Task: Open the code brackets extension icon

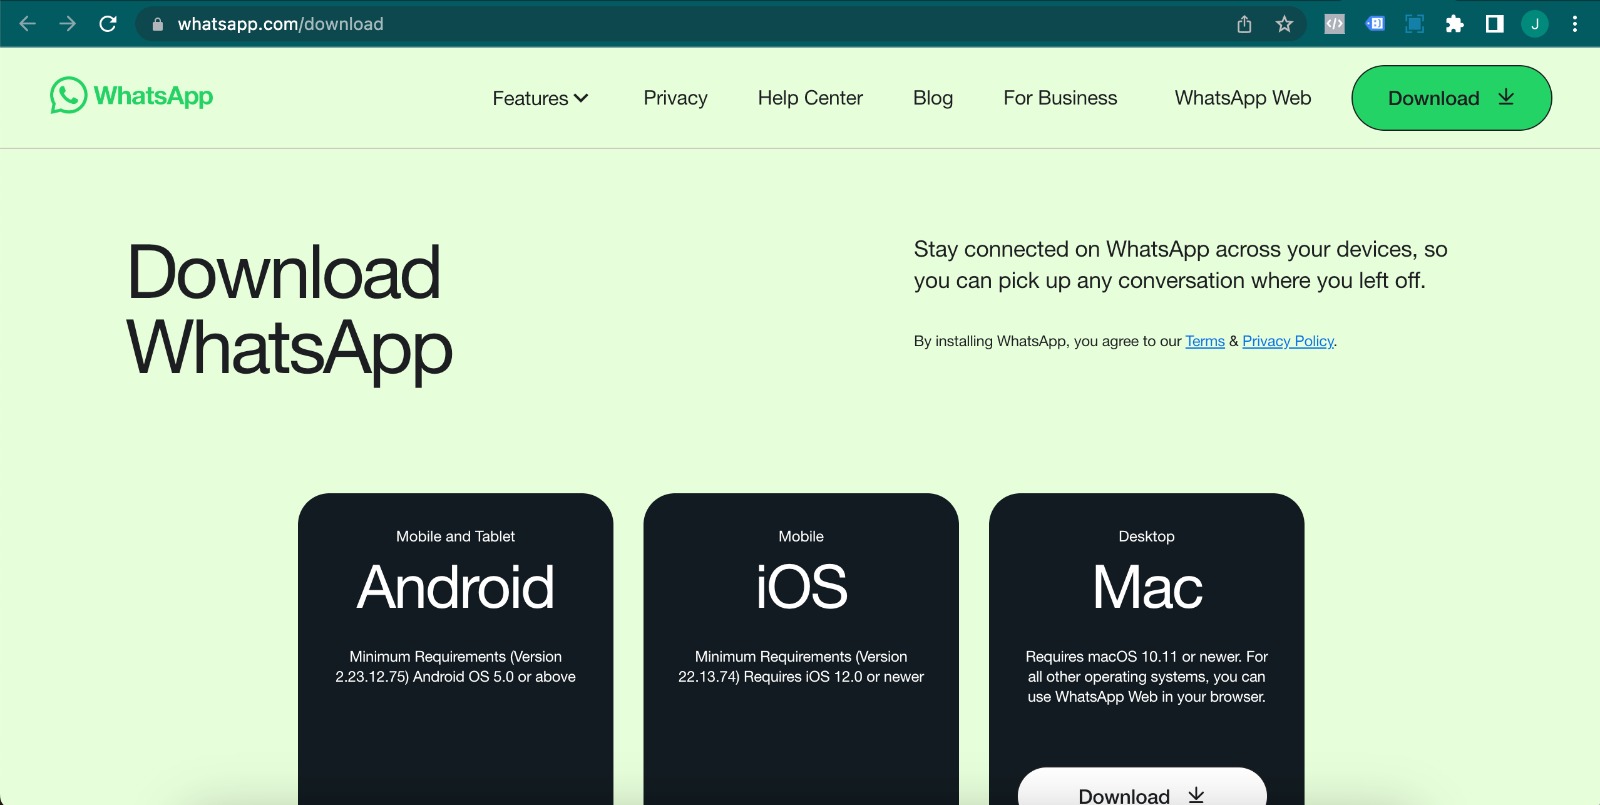Action: [x=1334, y=24]
